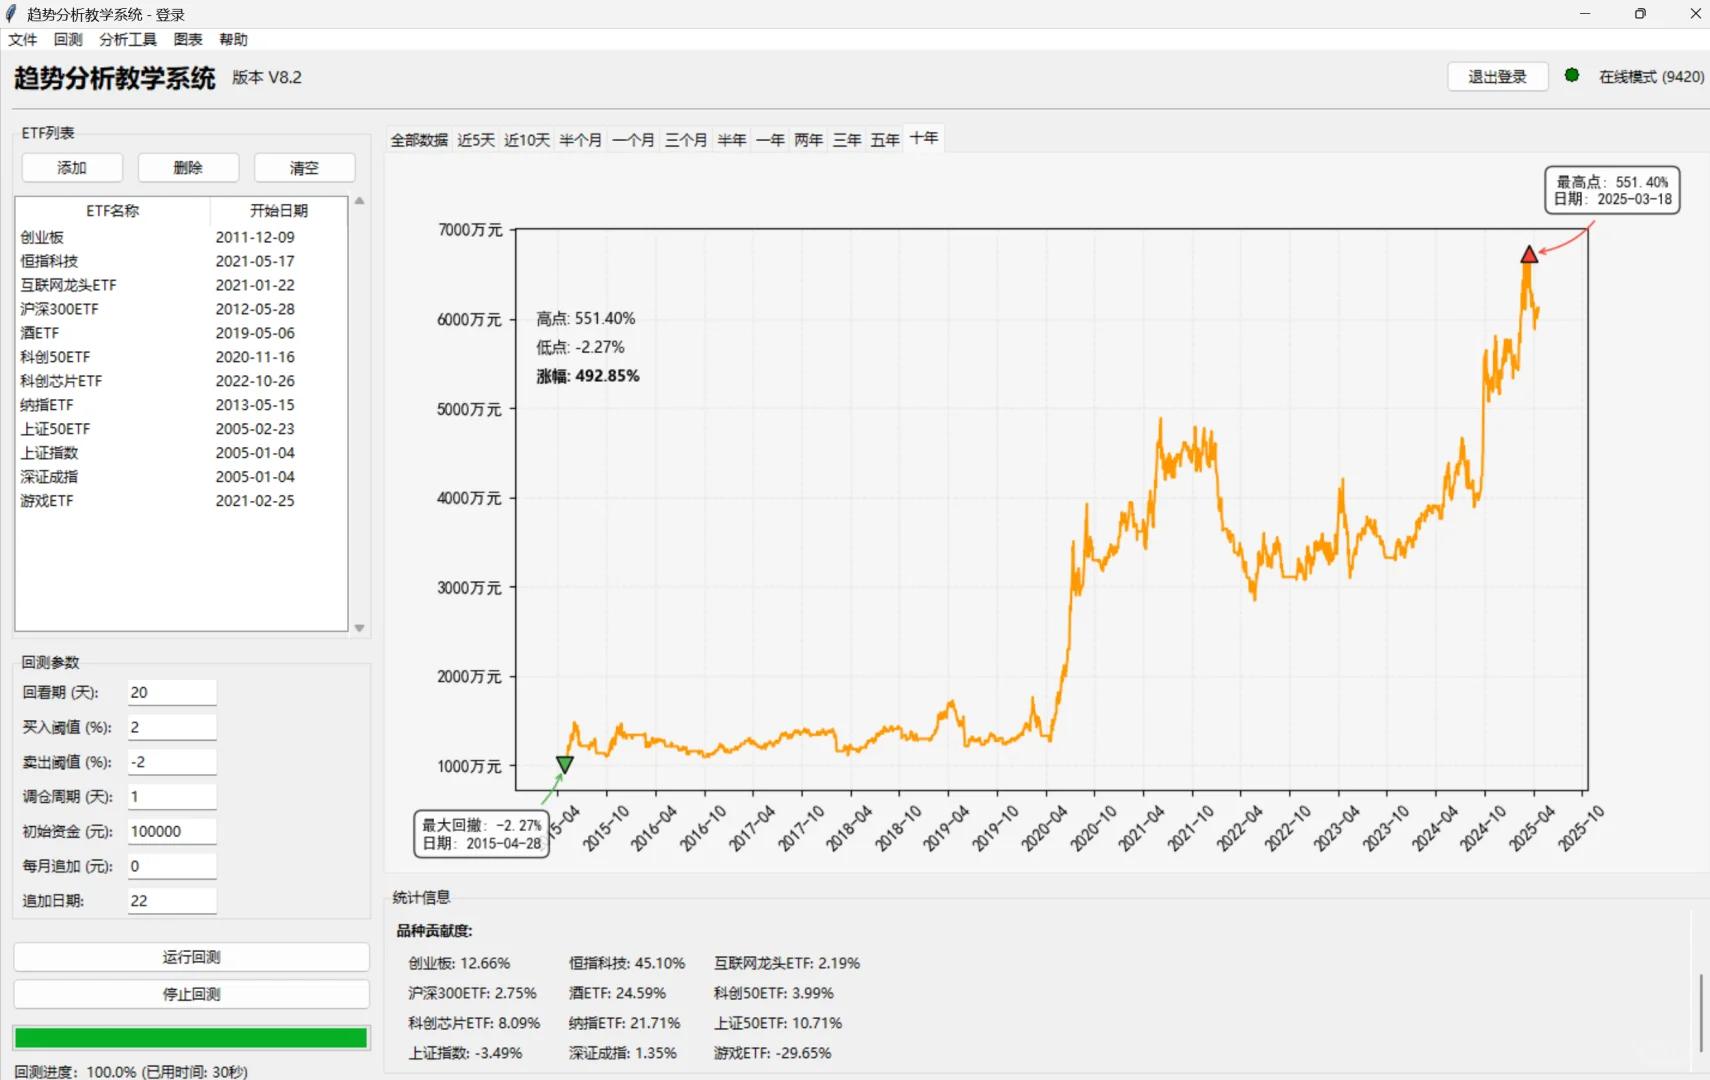Switch to the 三年 tab
The image size is (1710, 1080).
coord(847,140)
